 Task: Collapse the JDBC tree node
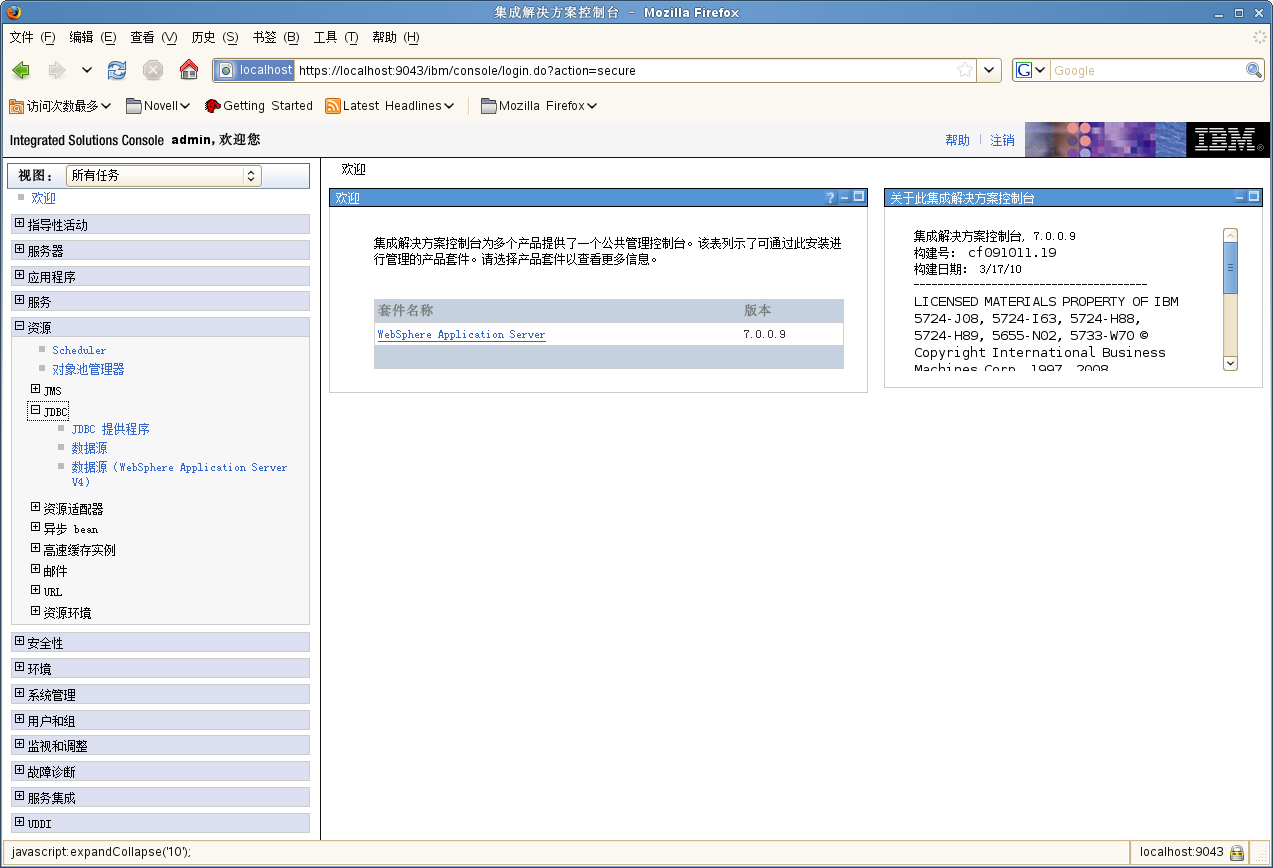(35, 410)
